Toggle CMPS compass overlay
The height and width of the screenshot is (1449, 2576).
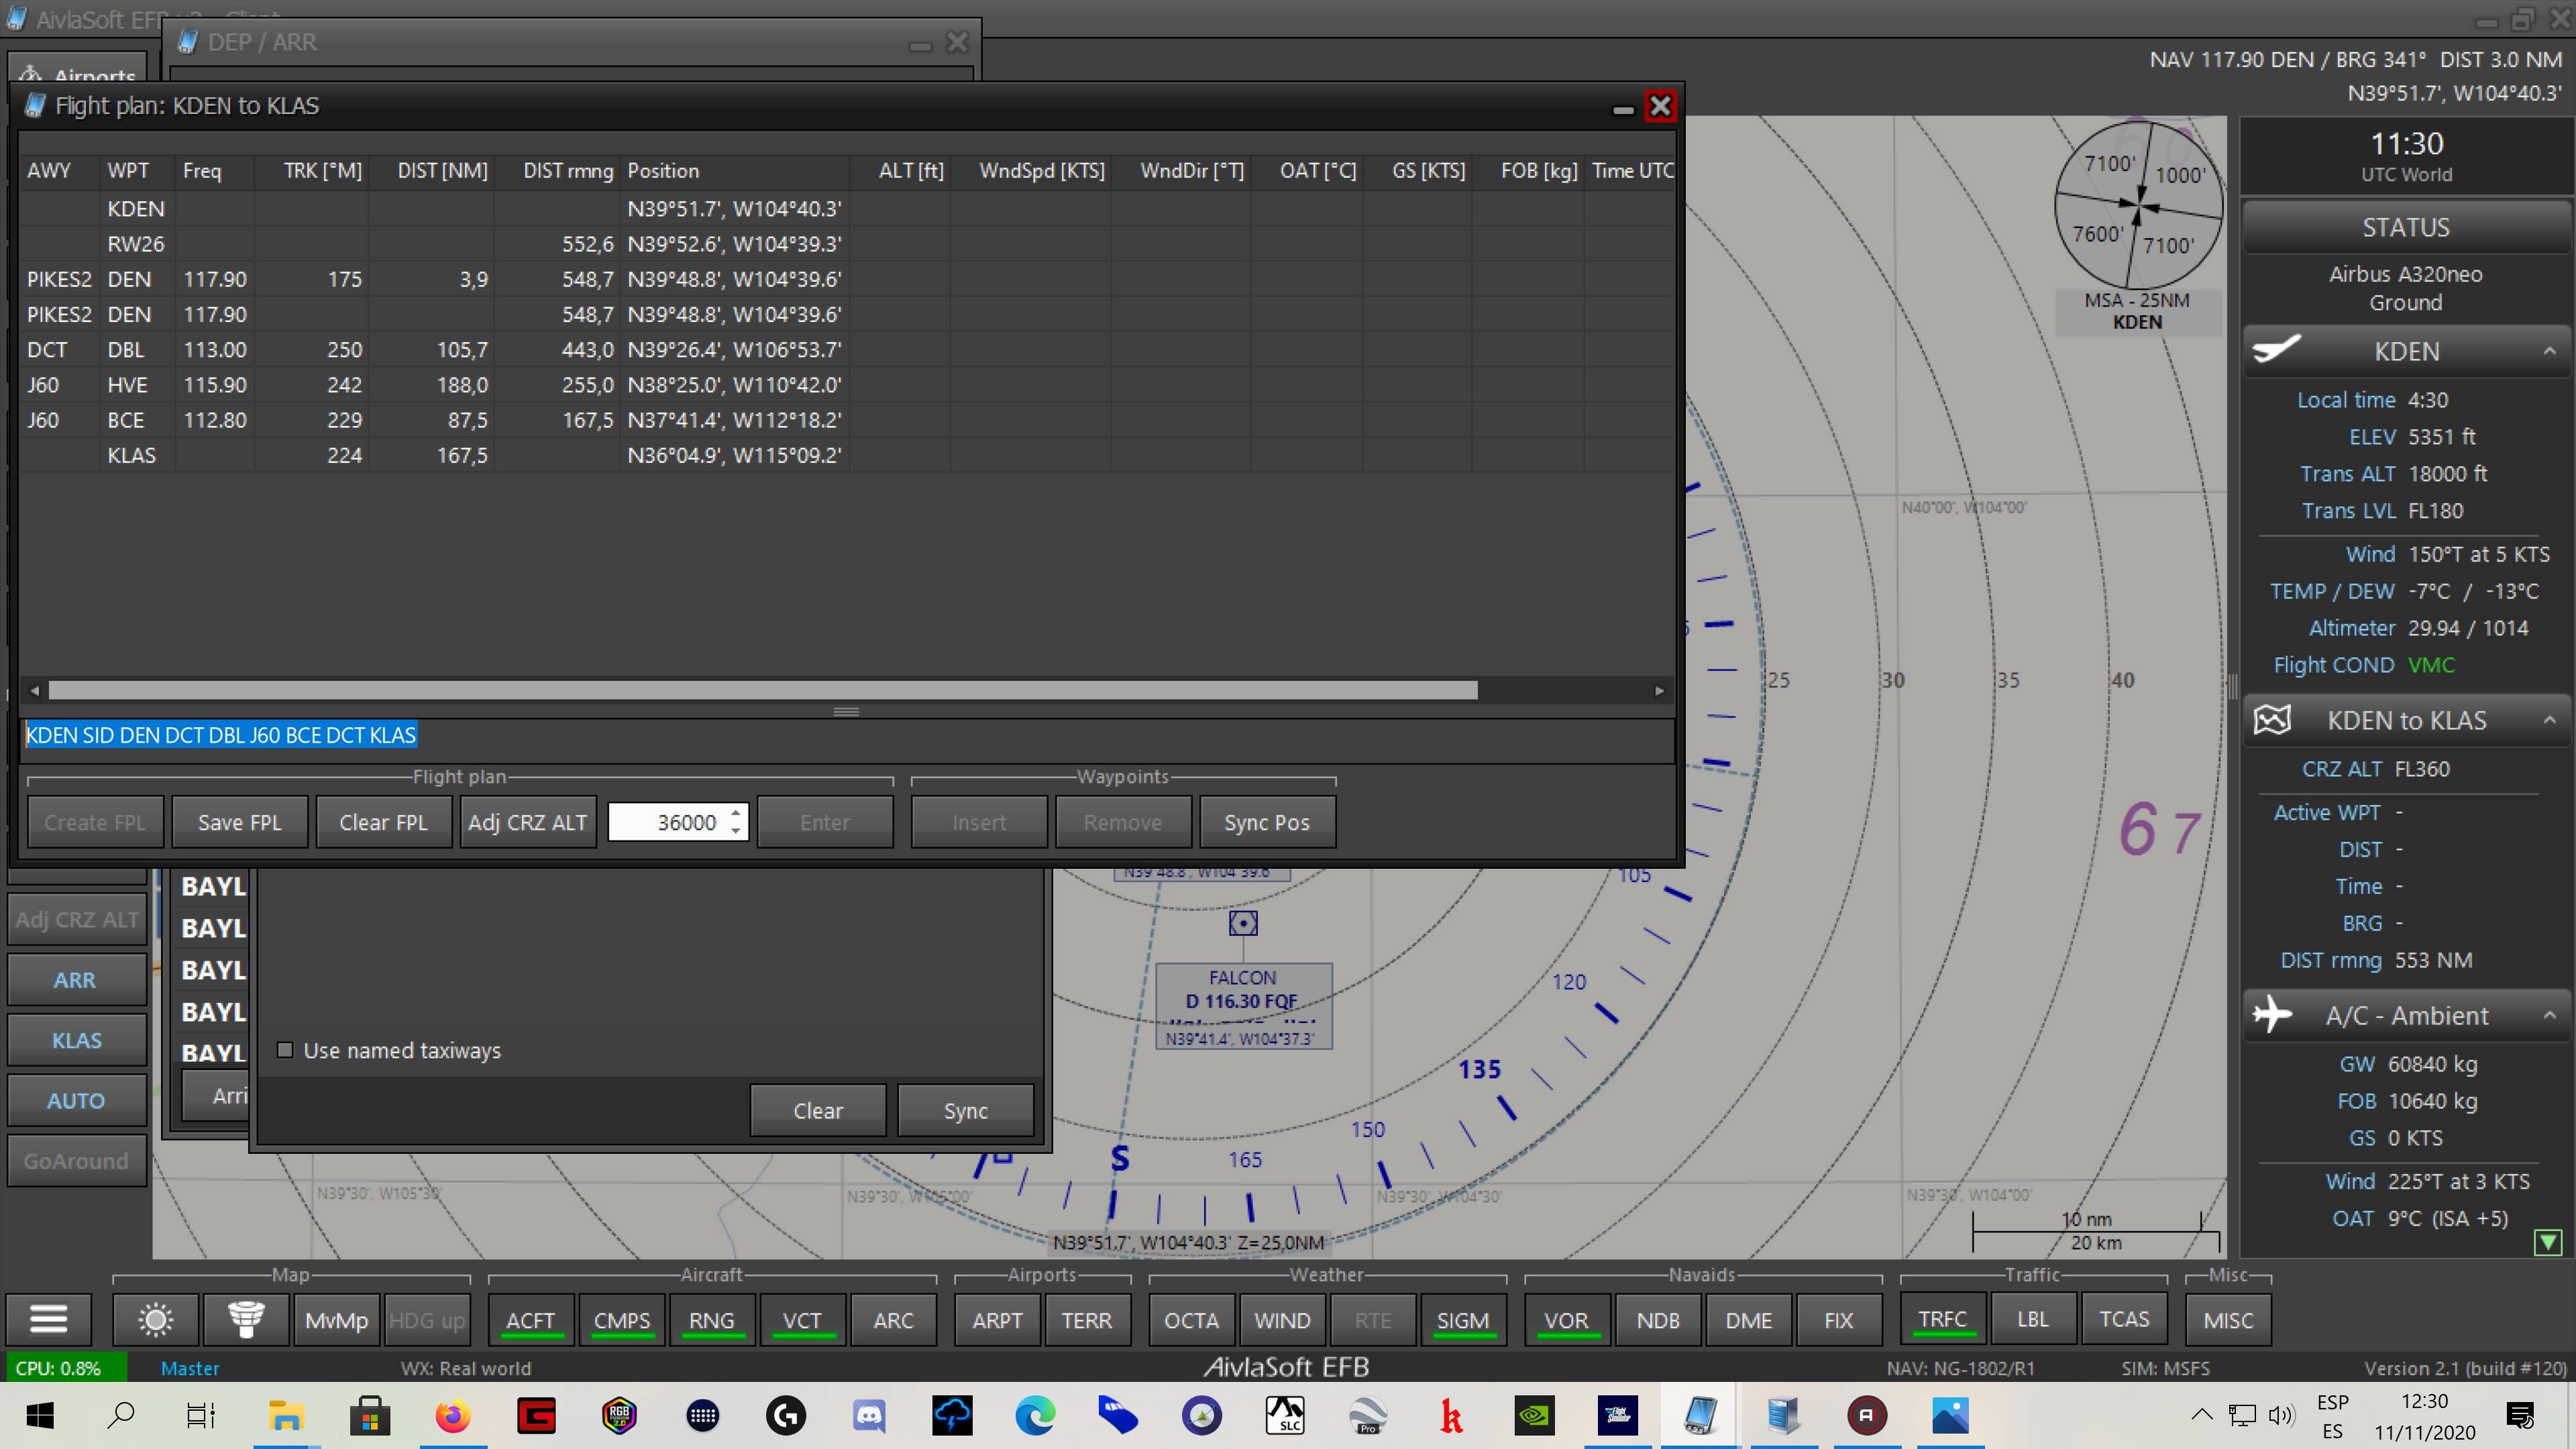(x=621, y=1320)
